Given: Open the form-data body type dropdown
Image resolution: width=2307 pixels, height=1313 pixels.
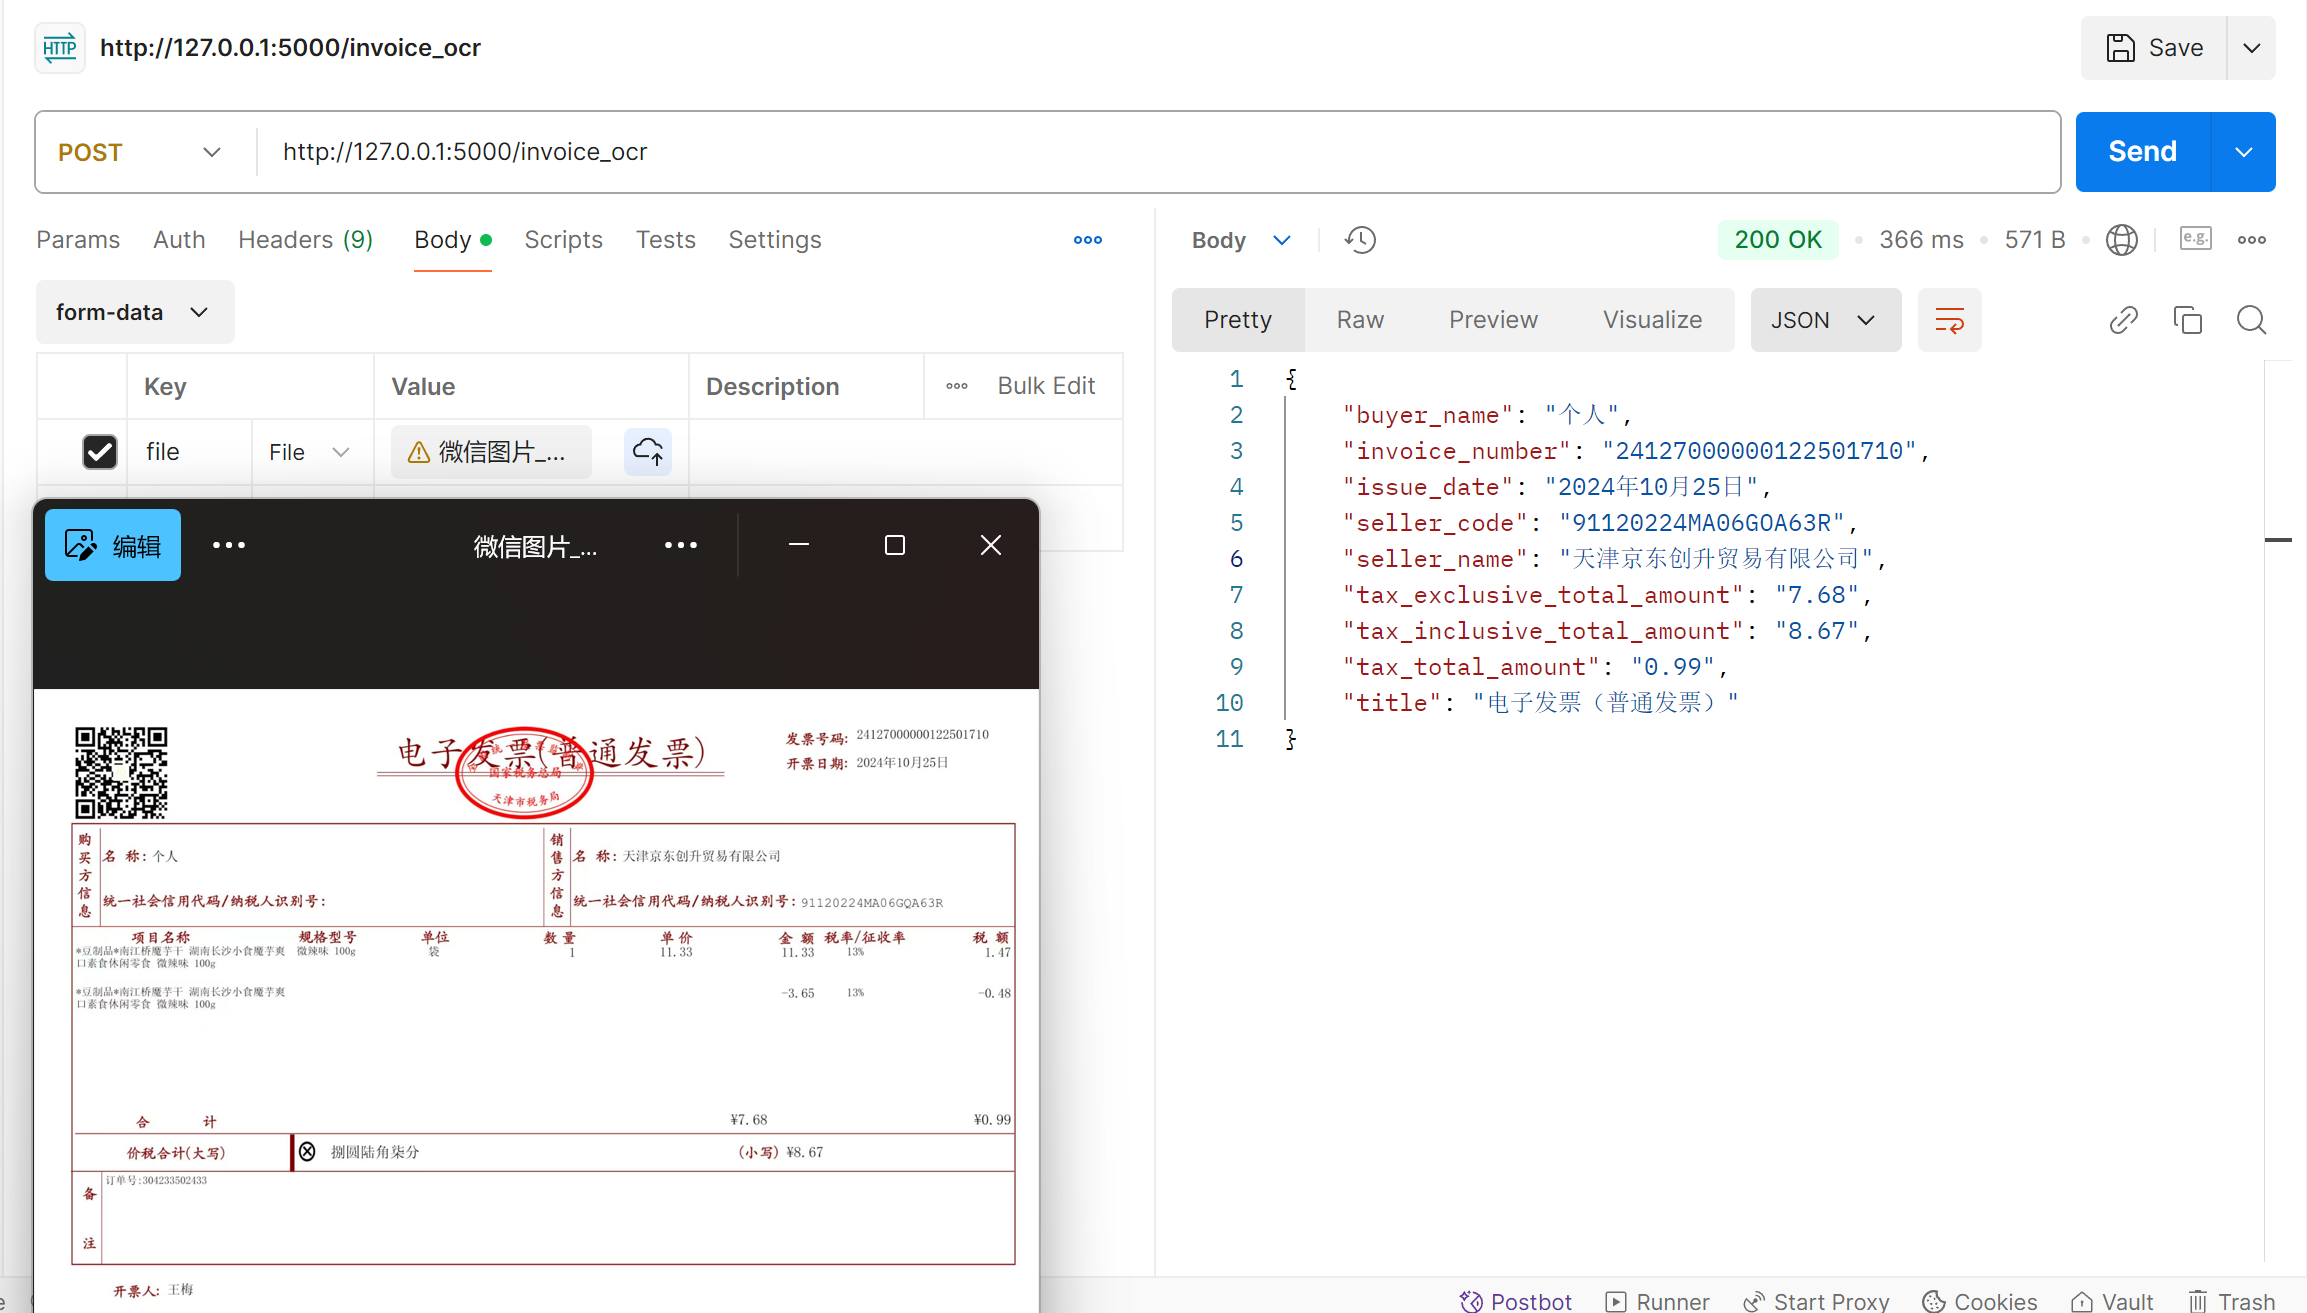Looking at the screenshot, I should 135,313.
